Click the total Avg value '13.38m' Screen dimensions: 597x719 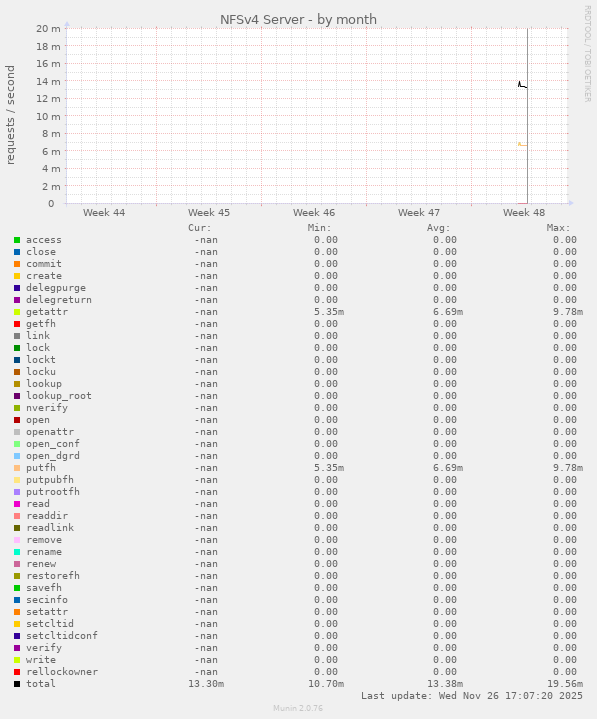pyautogui.click(x=445, y=684)
